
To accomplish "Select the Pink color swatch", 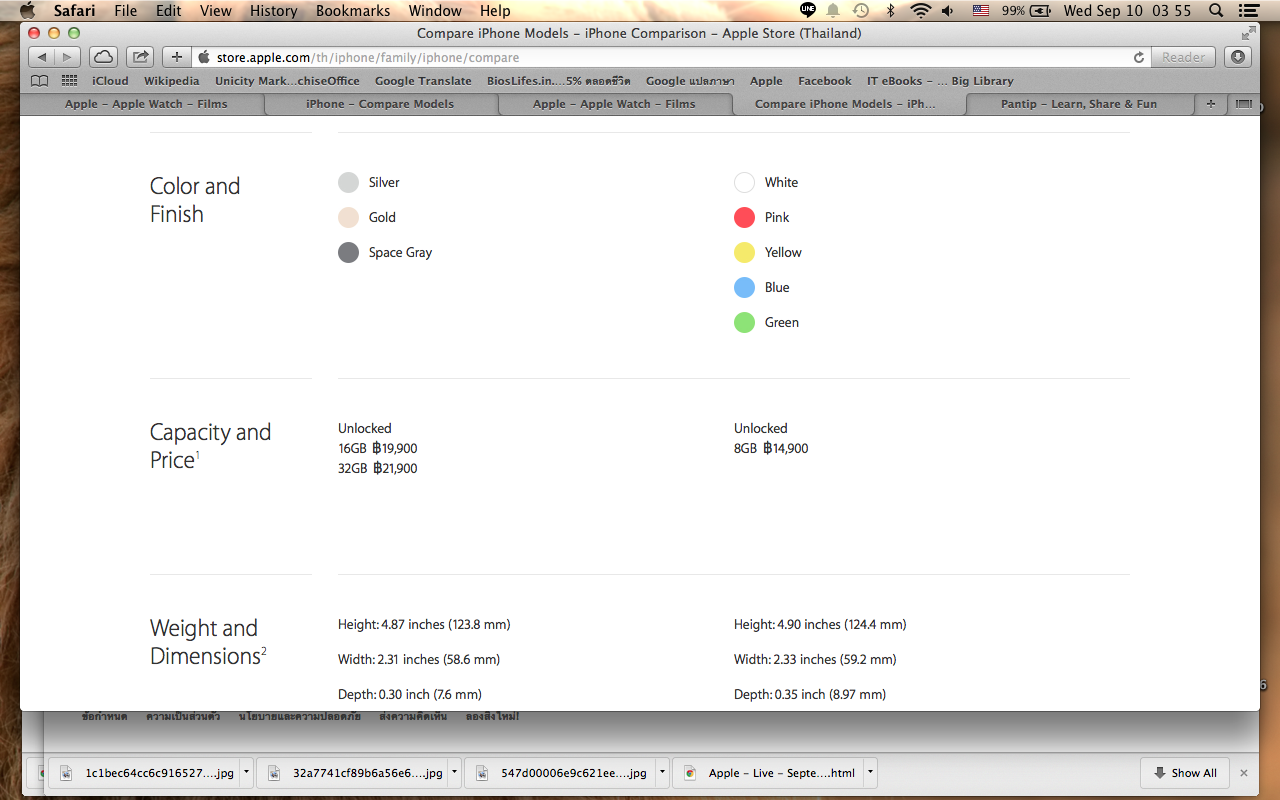I will point(744,217).
